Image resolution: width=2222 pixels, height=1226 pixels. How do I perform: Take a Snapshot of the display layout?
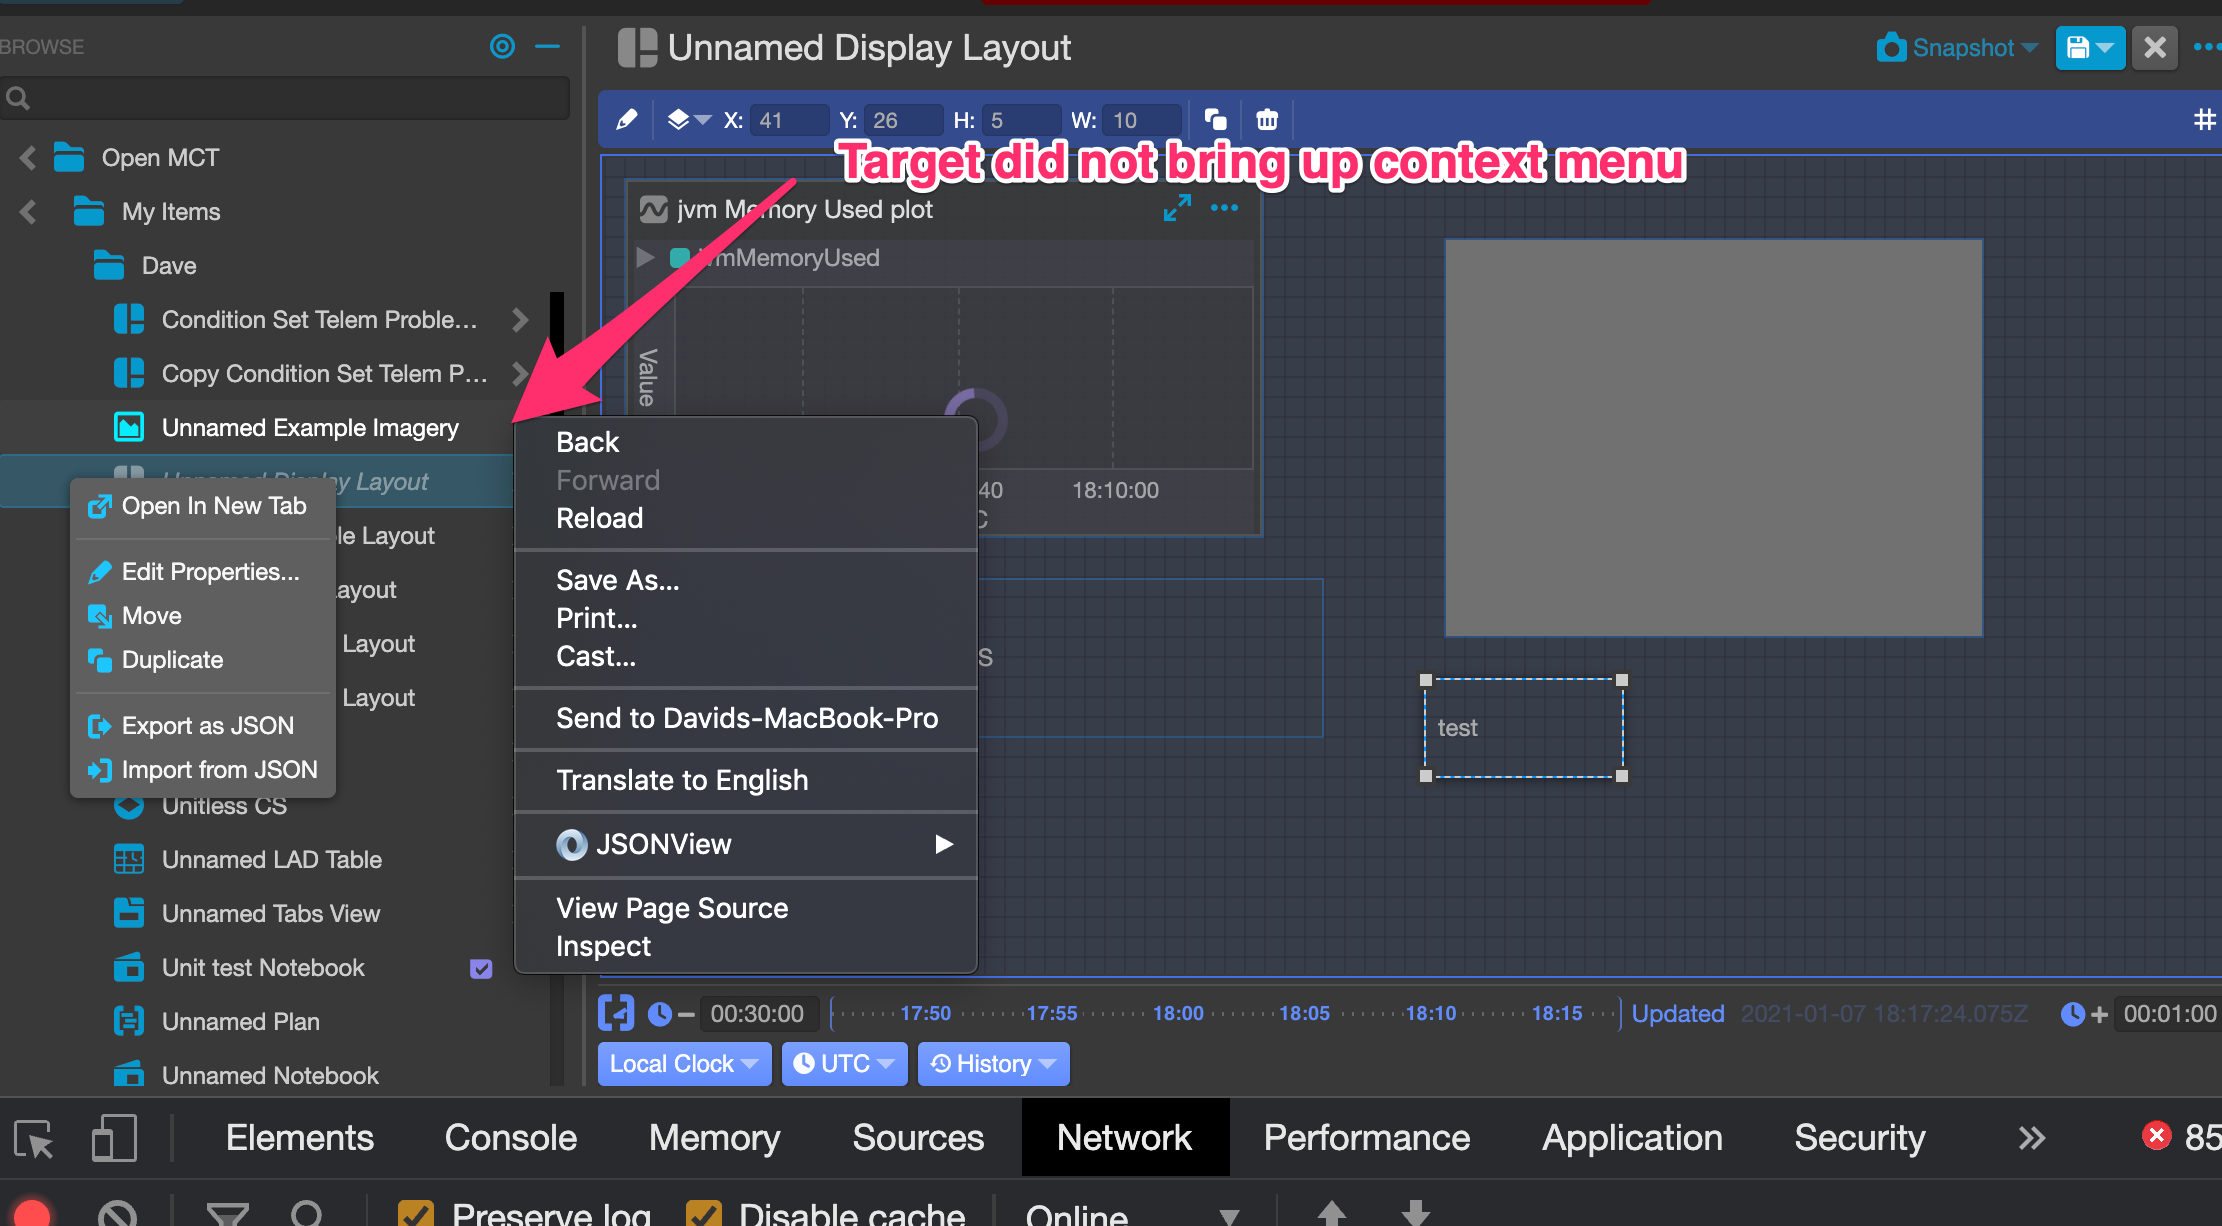tap(1953, 47)
